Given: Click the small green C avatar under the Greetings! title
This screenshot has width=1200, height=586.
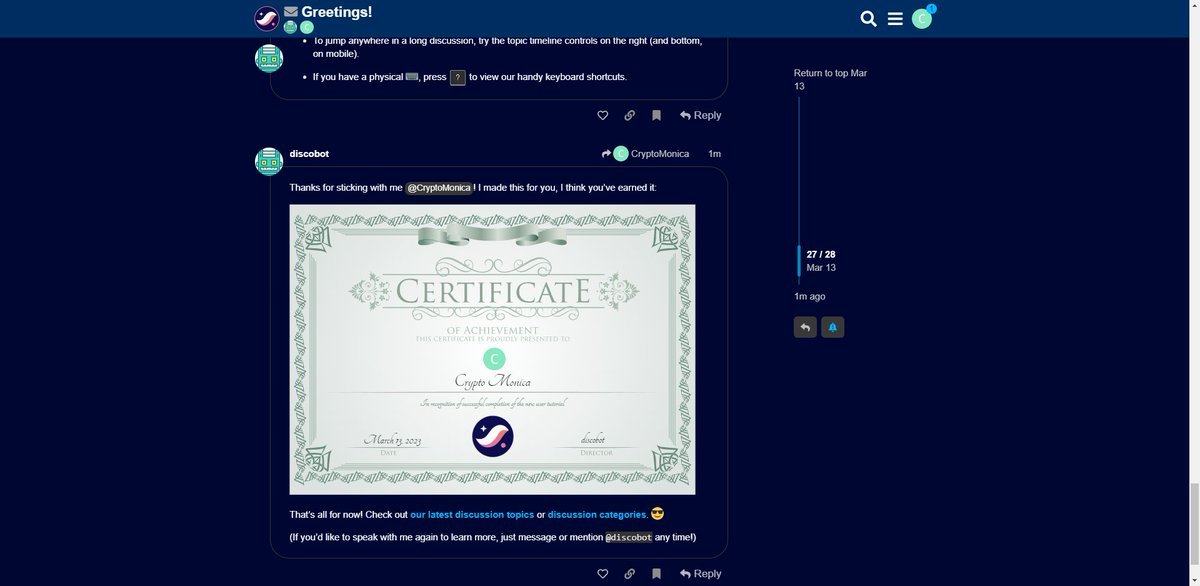Looking at the screenshot, I should pyautogui.click(x=307, y=28).
